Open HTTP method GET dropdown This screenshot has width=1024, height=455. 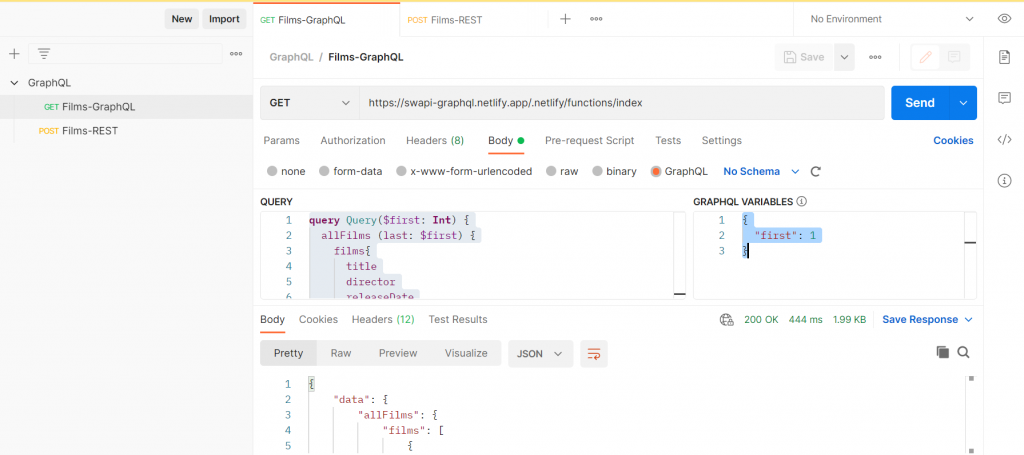[310, 103]
